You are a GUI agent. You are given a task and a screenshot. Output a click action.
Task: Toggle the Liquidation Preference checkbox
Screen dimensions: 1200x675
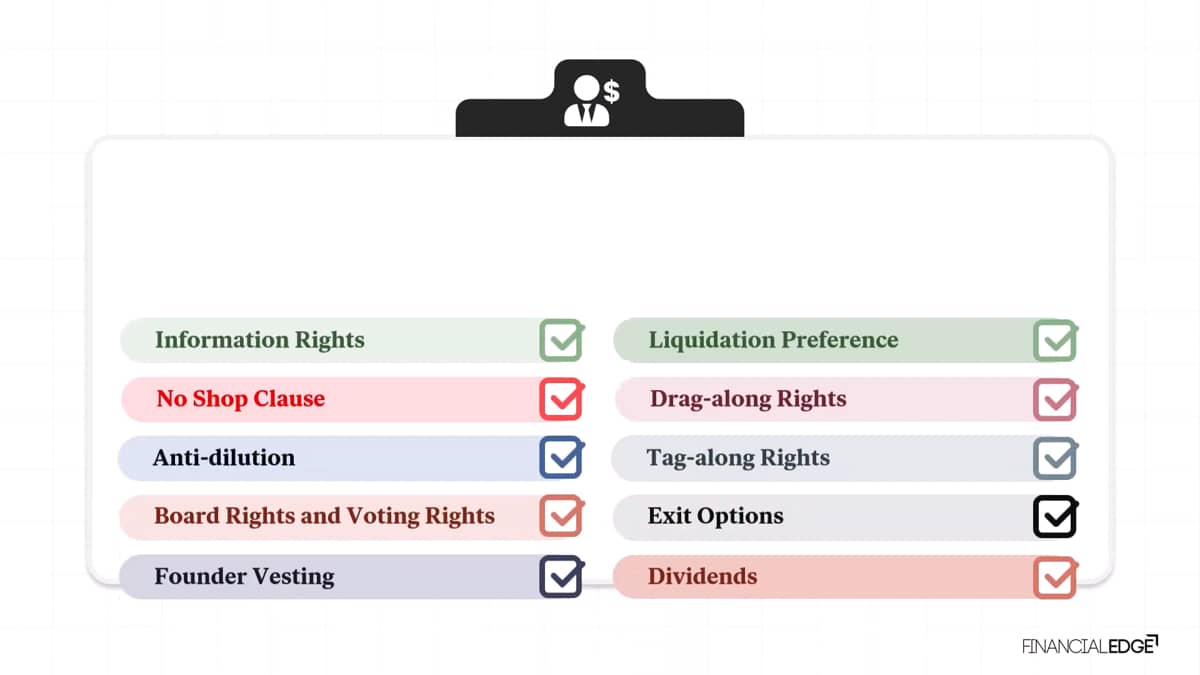click(1054, 340)
